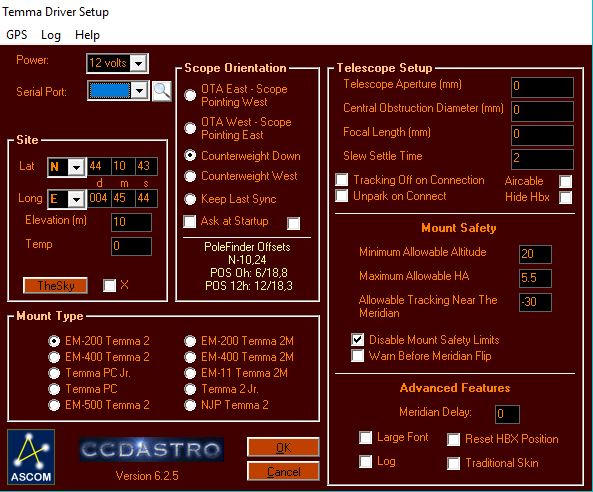Select Temma PC Jr. mount
The height and width of the screenshot is (492, 593).
point(54,373)
